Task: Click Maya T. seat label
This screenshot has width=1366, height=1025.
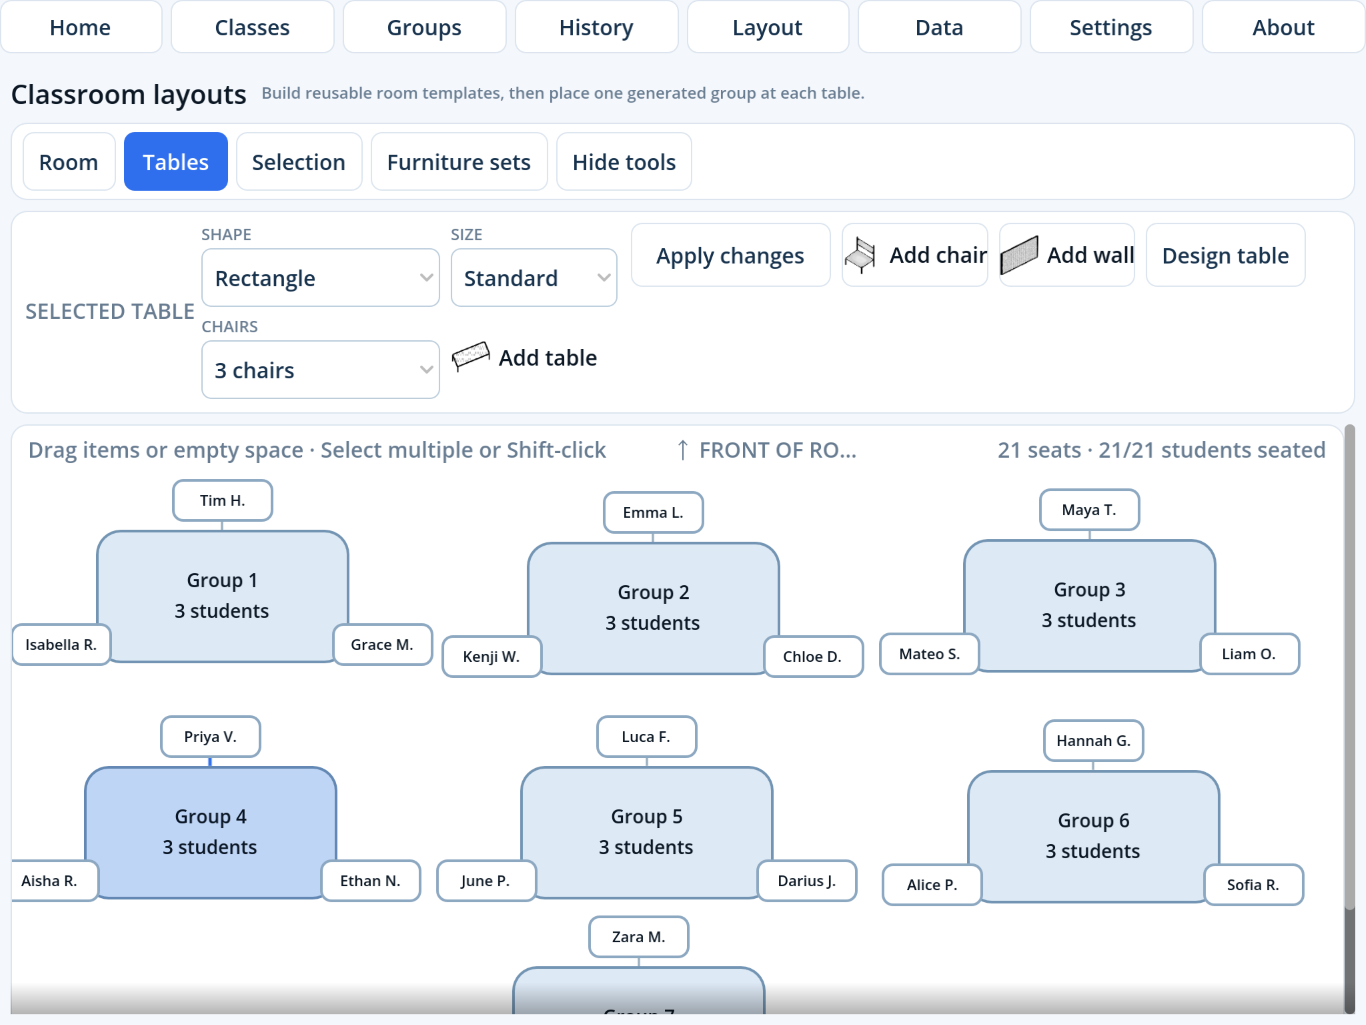Action: click(x=1089, y=510)
